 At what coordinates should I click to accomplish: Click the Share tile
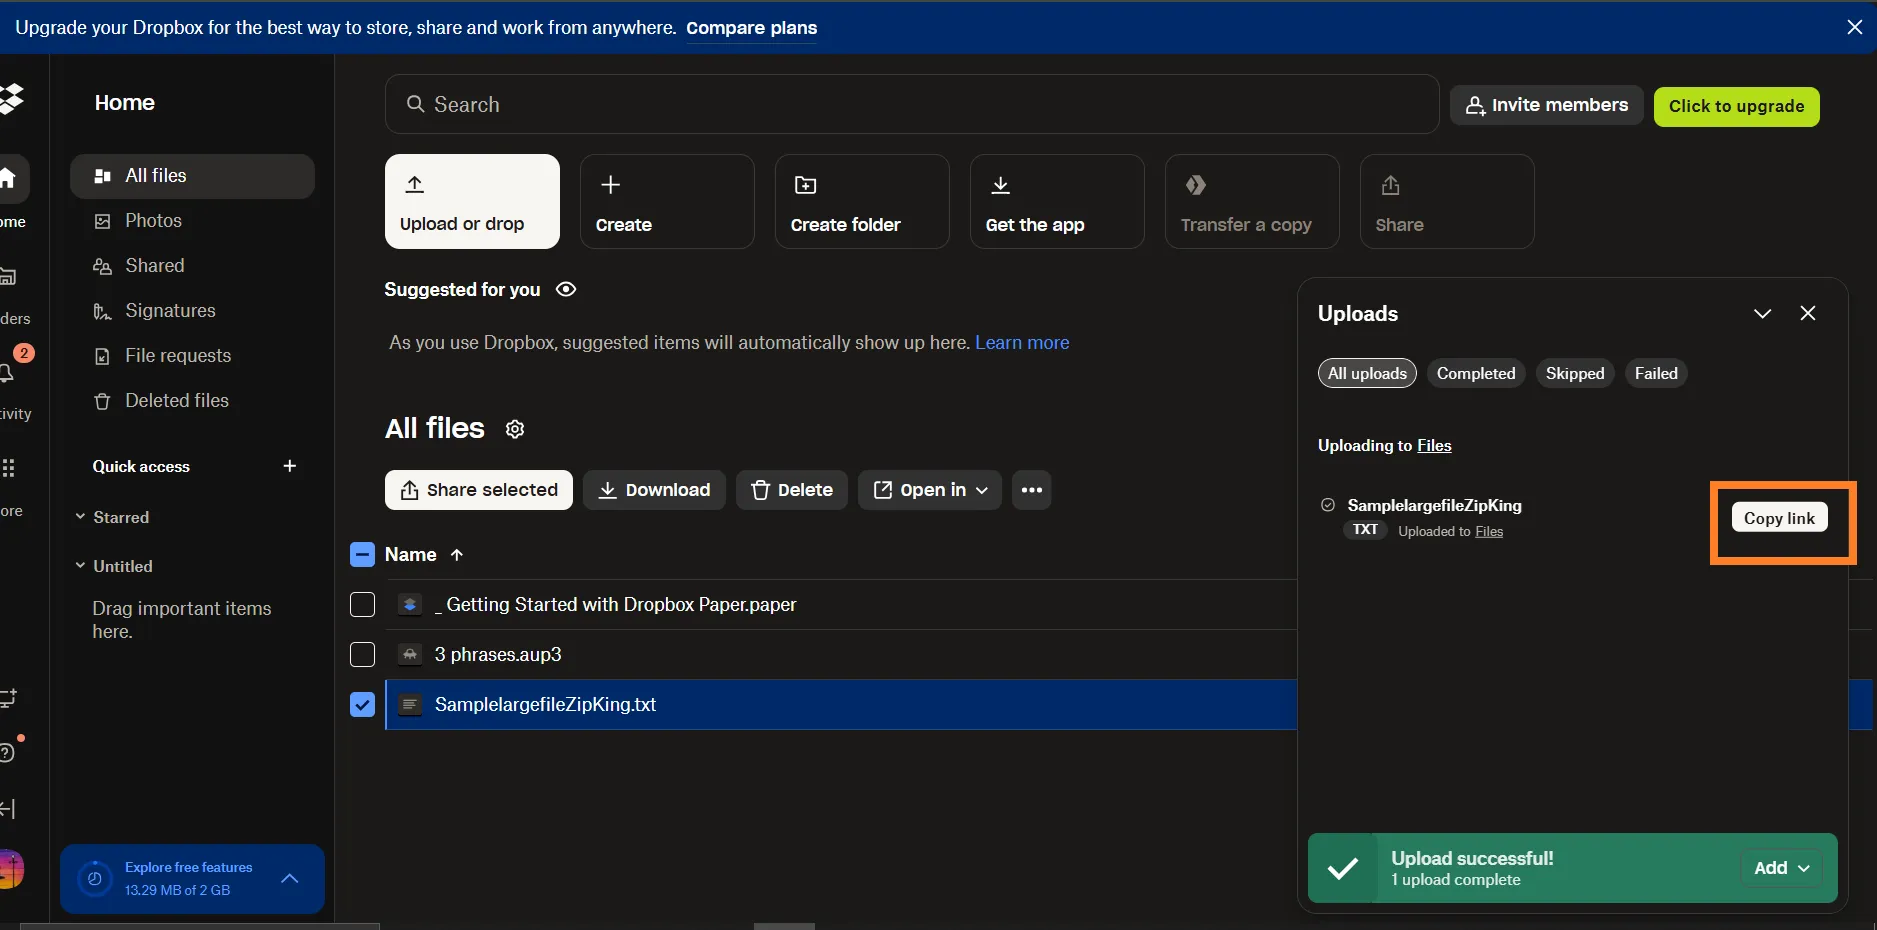tap(1447, 201)
